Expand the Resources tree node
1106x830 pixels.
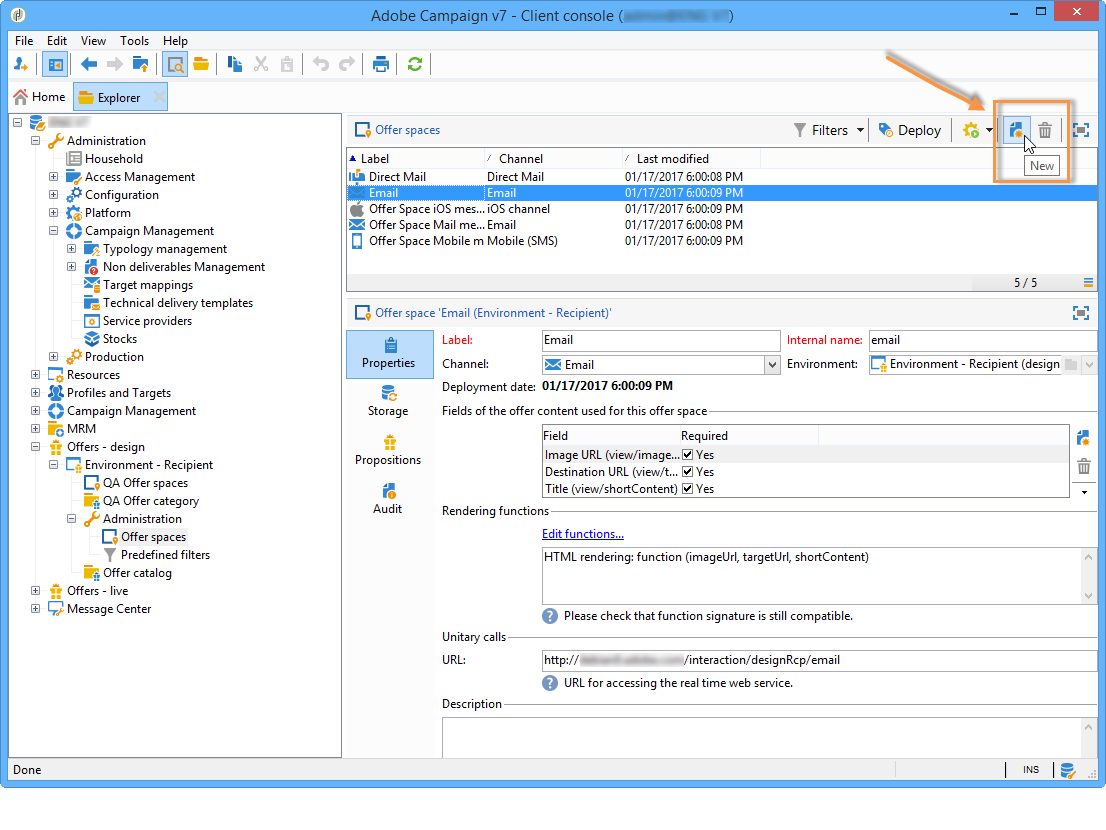[x=35, y=374]
